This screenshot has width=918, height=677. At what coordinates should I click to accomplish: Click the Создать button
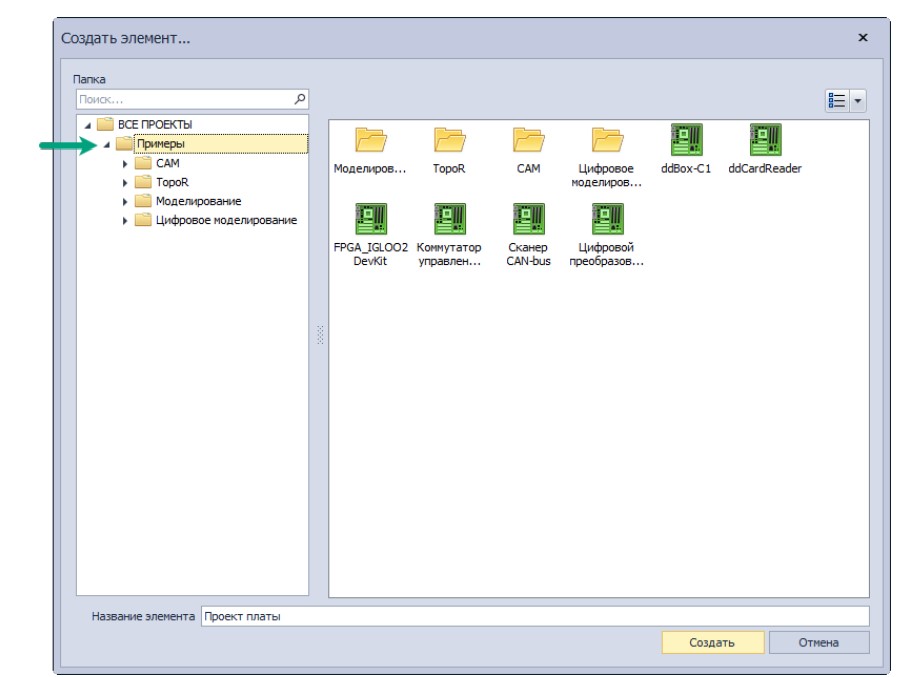tap(713, 642)
